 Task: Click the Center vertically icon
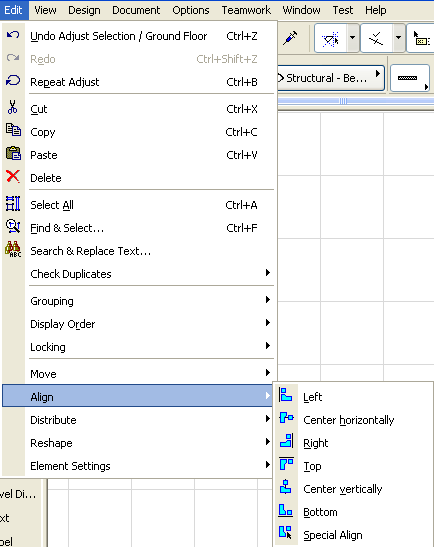coord(286,487)
